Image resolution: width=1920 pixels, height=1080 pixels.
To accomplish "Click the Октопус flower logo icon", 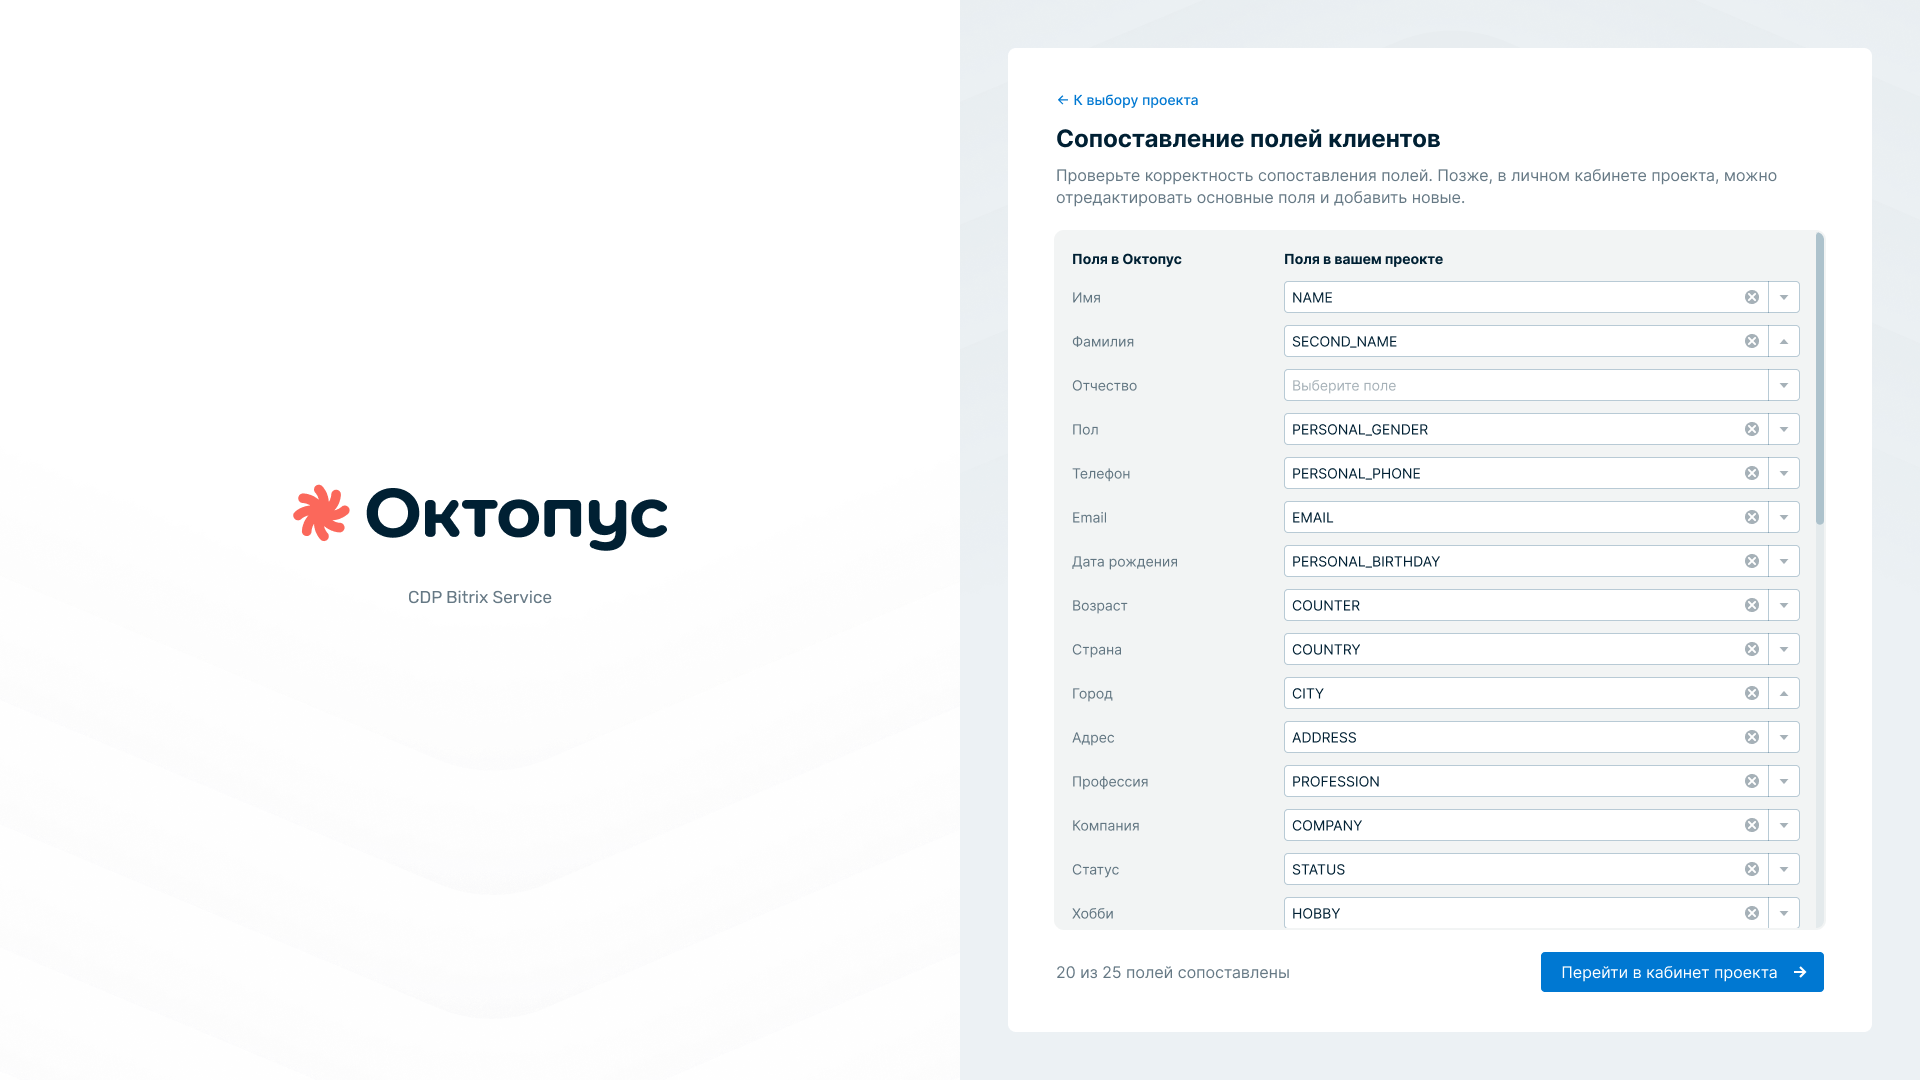I will (x=321, y=513).
